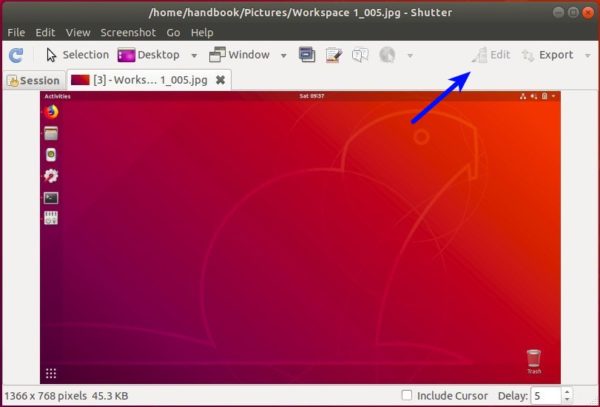
Task: Click the notepad with pencil toolbar icon
Action: pos(333,55)
